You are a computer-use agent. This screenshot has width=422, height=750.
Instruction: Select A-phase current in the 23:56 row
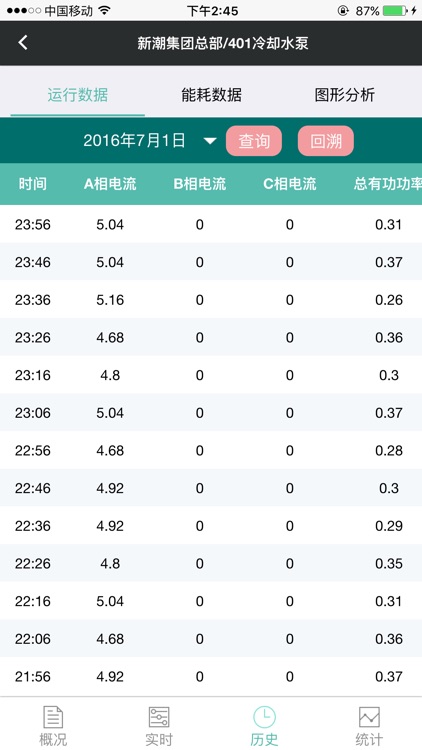click(x=110, y=224)
